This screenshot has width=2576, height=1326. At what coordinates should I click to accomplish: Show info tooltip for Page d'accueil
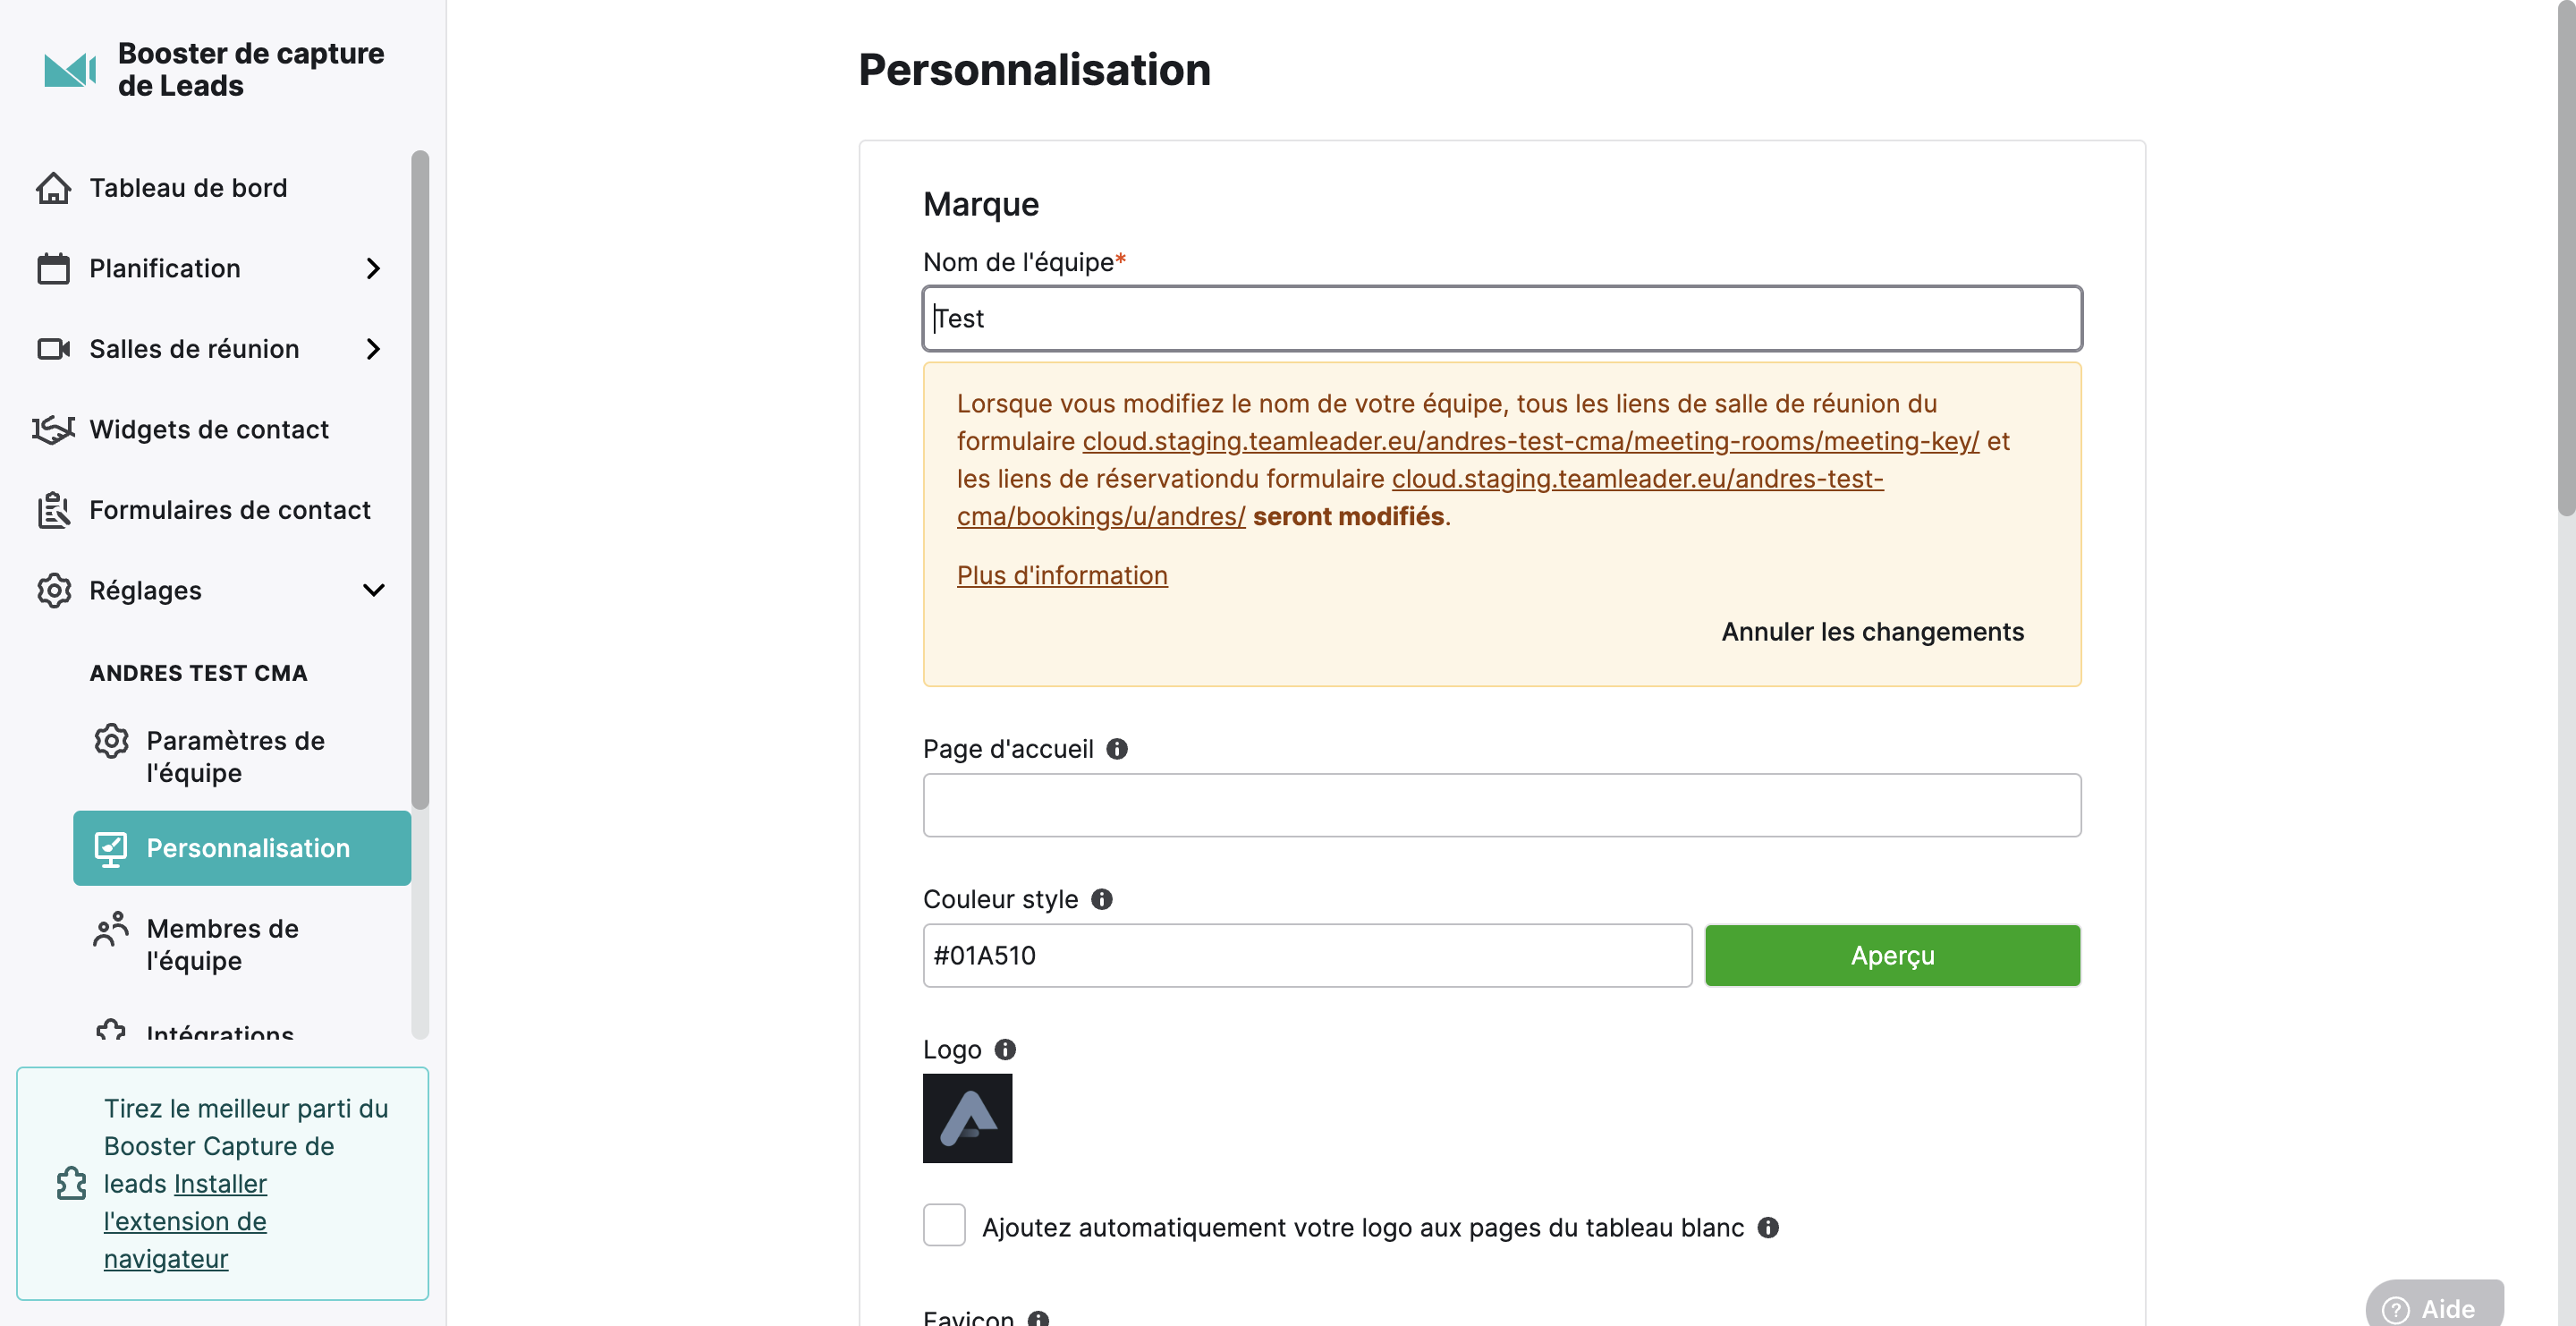(x=1117, y=749)
